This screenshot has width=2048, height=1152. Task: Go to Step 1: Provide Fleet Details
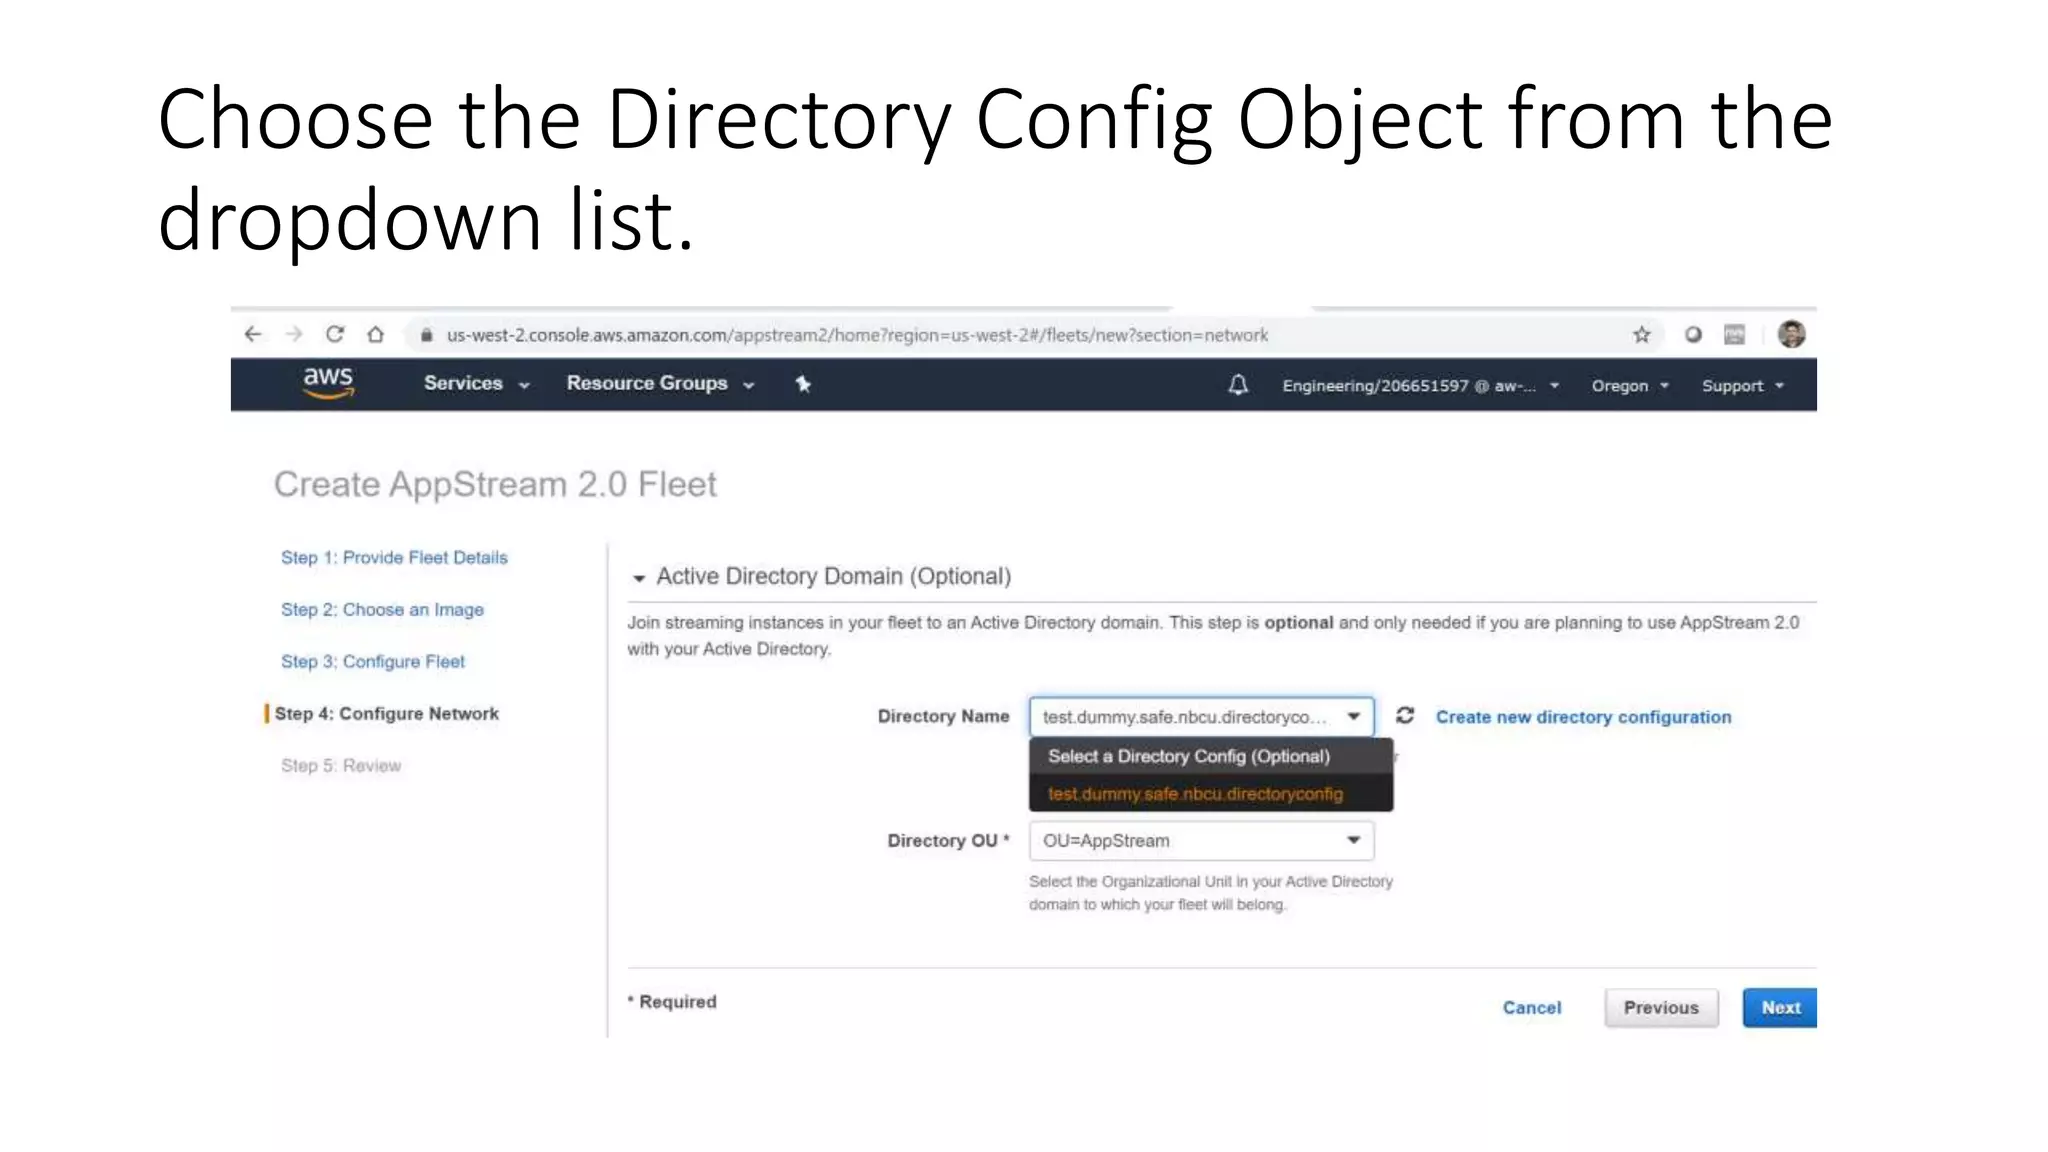[394, 558]
